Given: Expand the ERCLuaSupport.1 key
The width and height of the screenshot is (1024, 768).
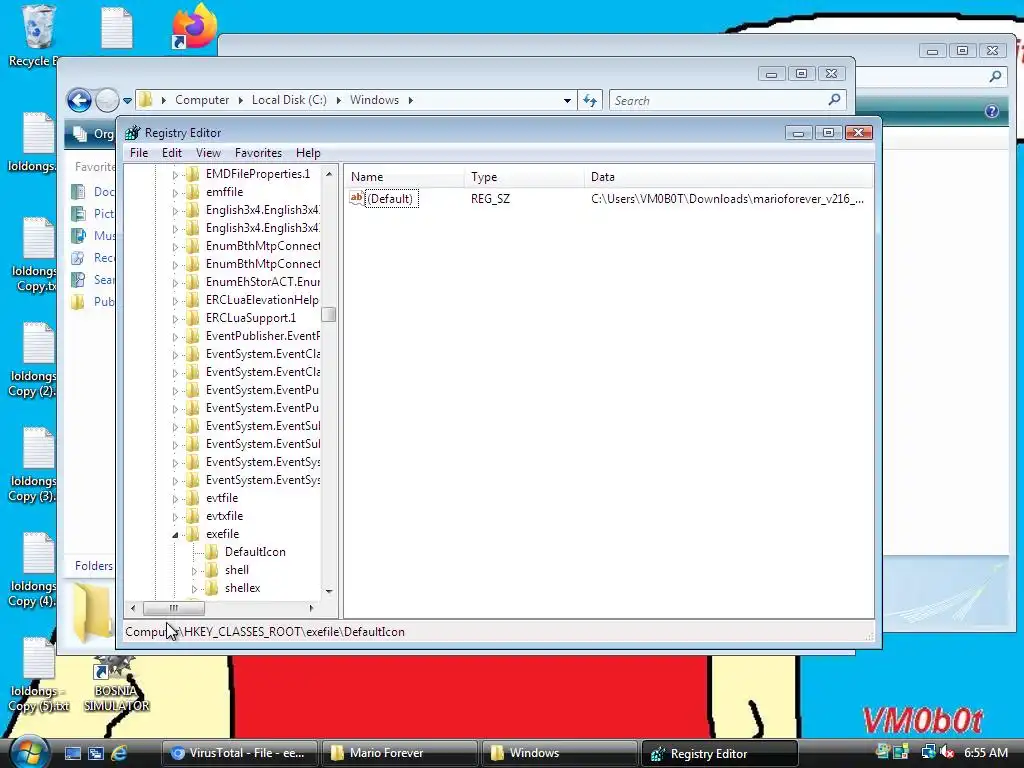Looking at the screenshot, I should coord(175,319).
